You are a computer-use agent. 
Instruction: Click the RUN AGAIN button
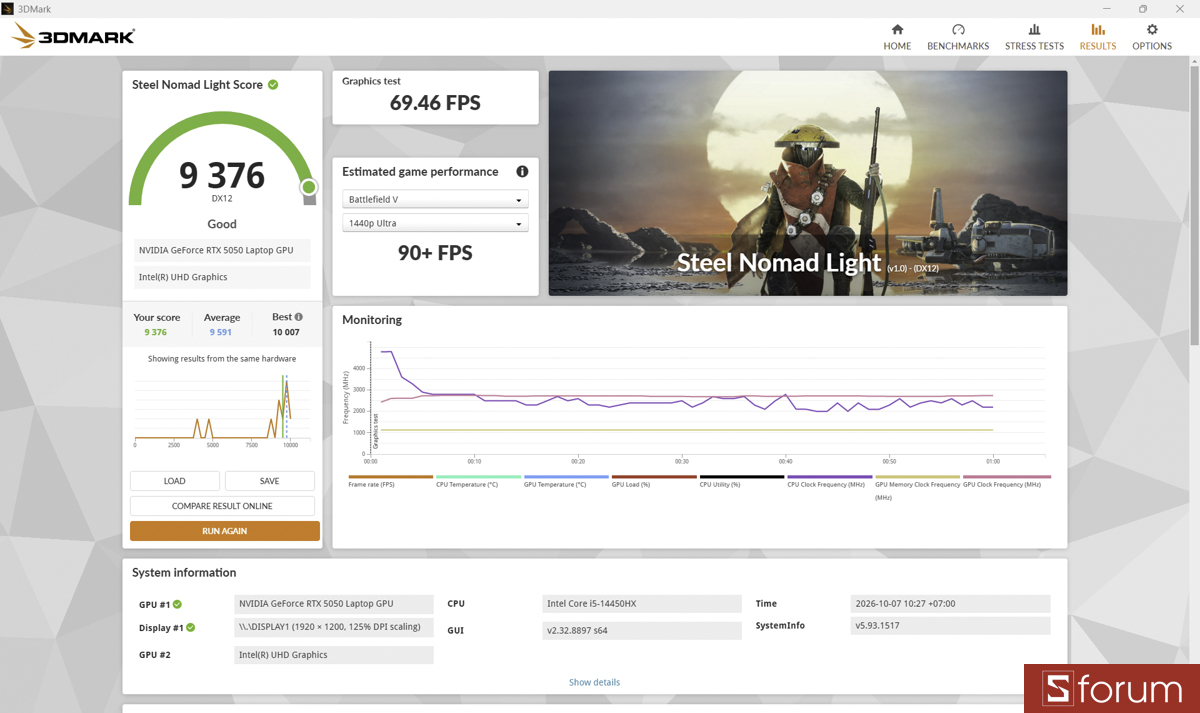point(225,531)
